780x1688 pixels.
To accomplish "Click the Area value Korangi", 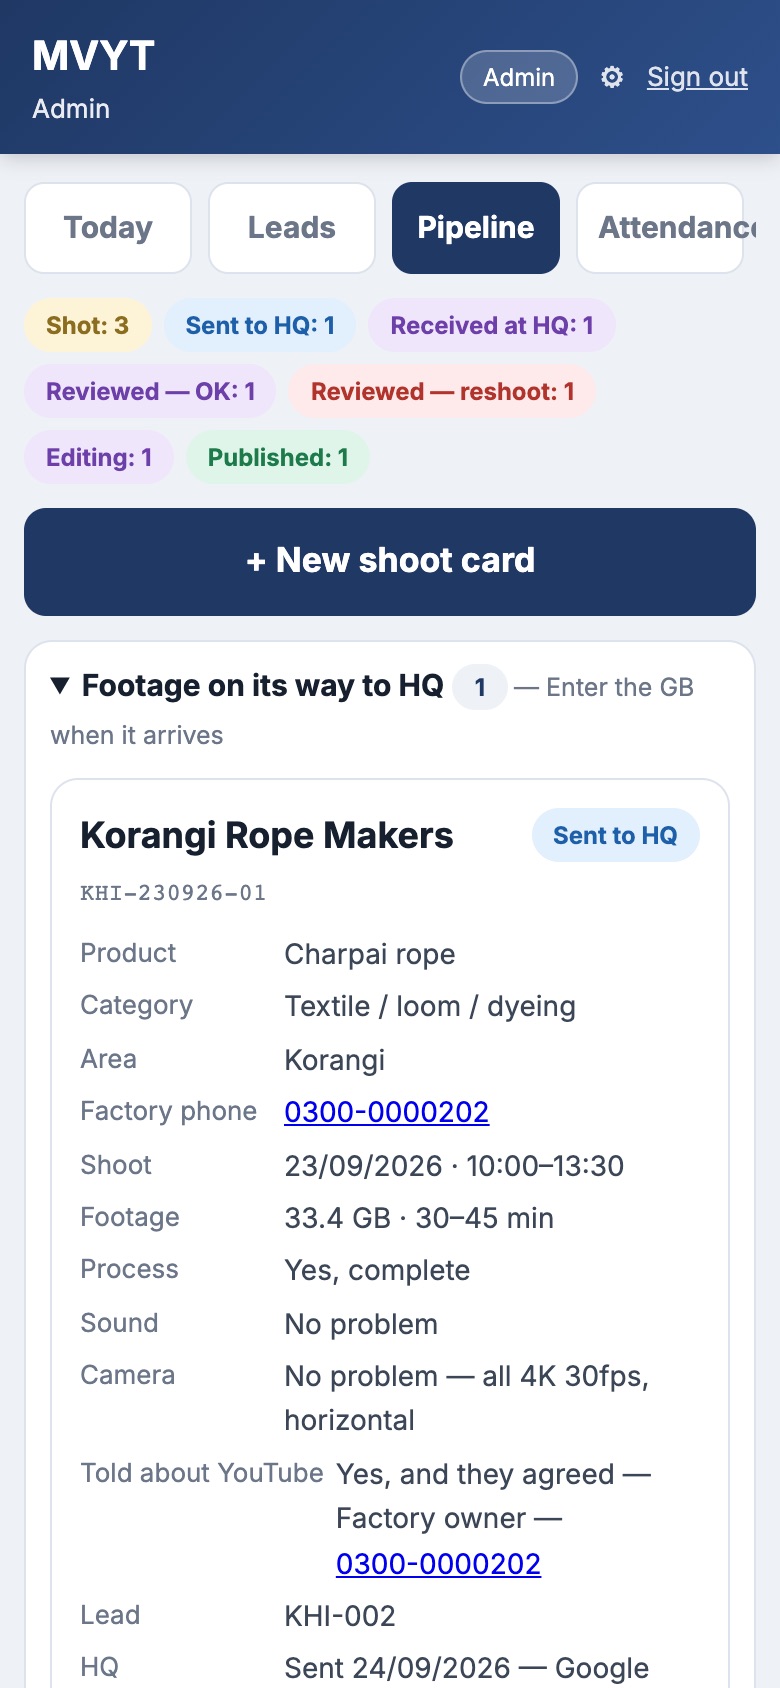I will 335,1060.
